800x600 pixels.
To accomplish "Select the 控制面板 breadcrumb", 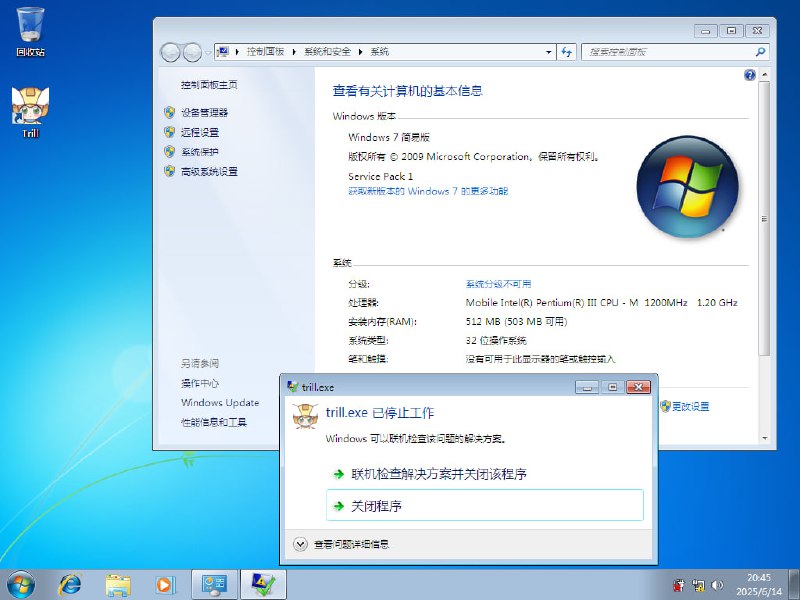I will click(x=265, y=52).
